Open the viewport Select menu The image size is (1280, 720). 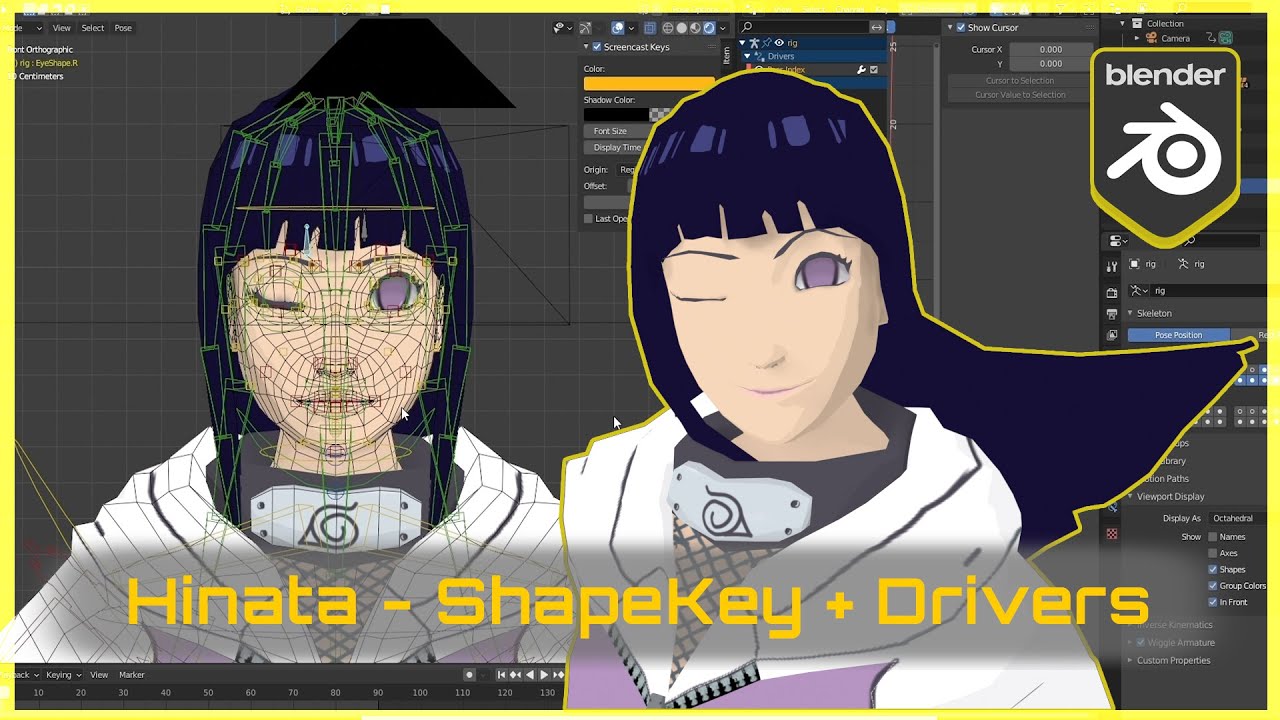click(x=93, y=28)
